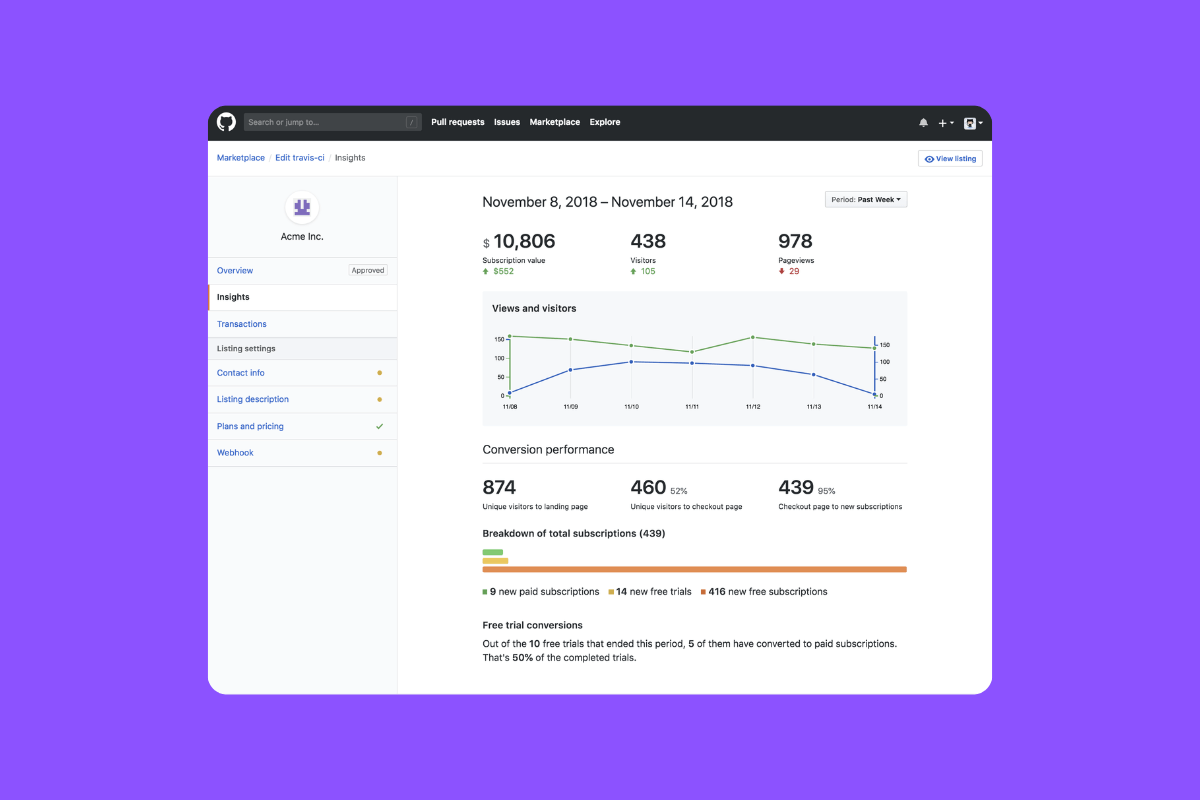The height and width of the screenshot is (800, 1200).
Task: Click the plus icon to create new
Action: 942,122
